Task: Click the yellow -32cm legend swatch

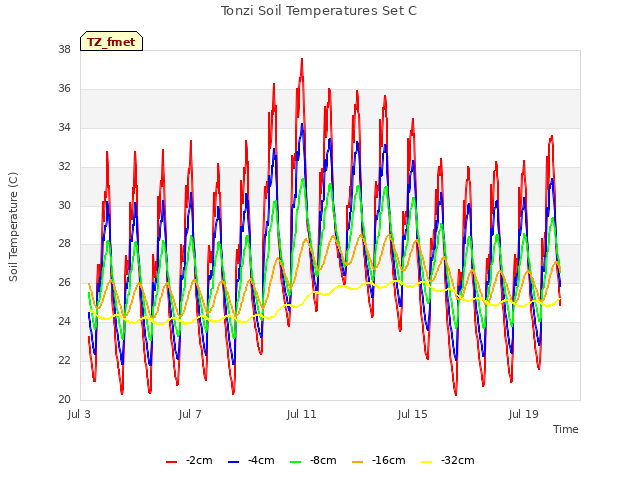Action: click(426, 462)
